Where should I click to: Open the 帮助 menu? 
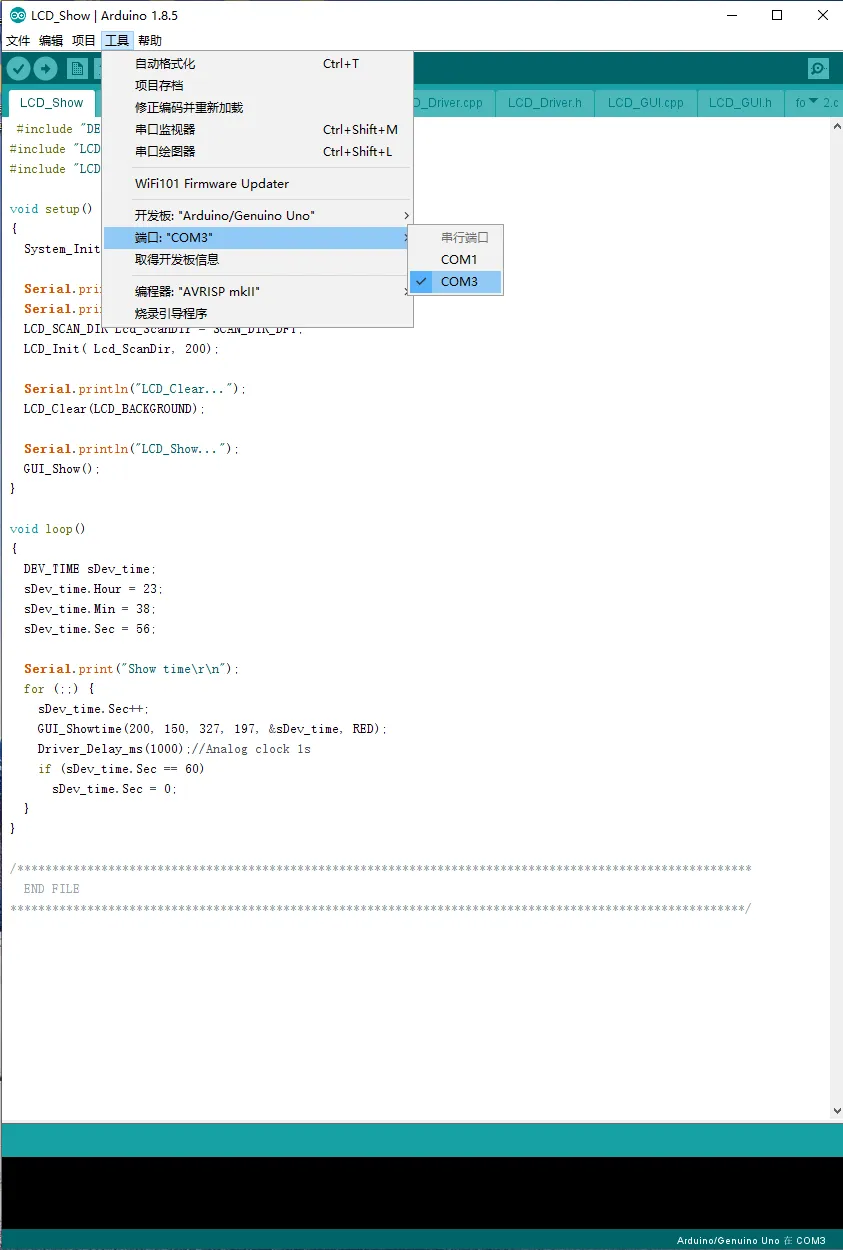point(149,40)
